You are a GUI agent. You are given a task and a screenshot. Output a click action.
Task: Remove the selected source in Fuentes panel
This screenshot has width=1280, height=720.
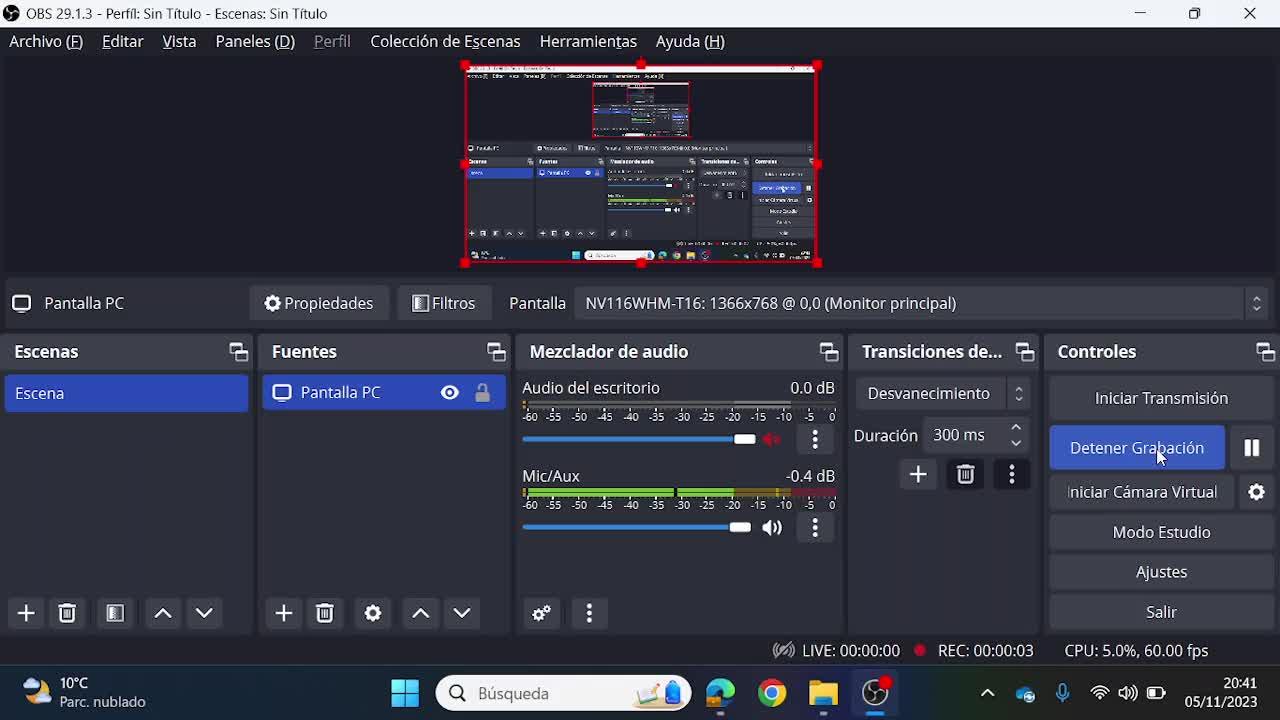click(325, 613)
